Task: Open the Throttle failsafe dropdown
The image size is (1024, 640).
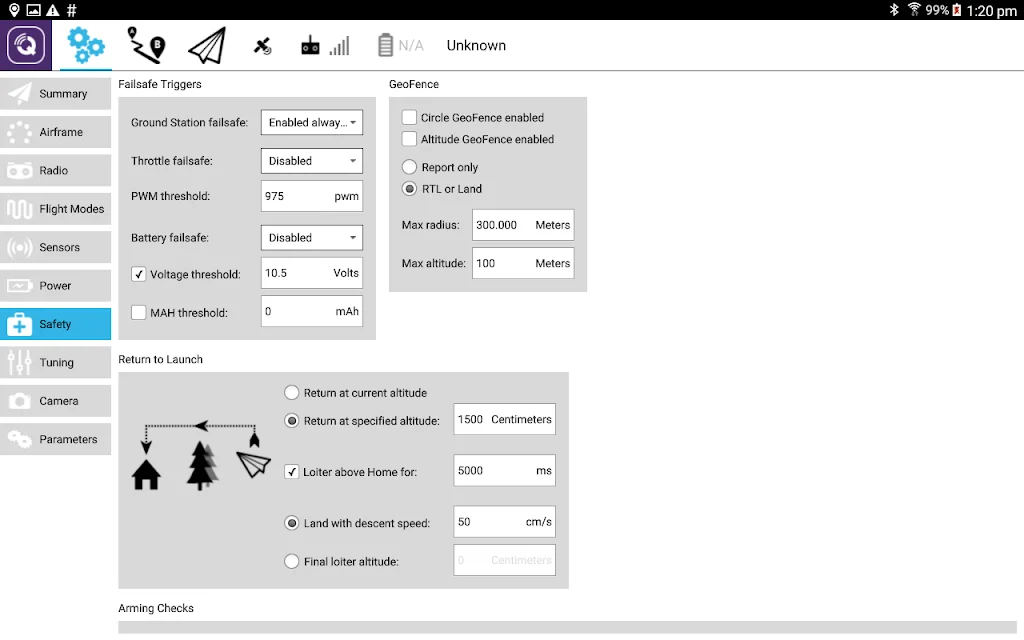Action: point(312,161)
